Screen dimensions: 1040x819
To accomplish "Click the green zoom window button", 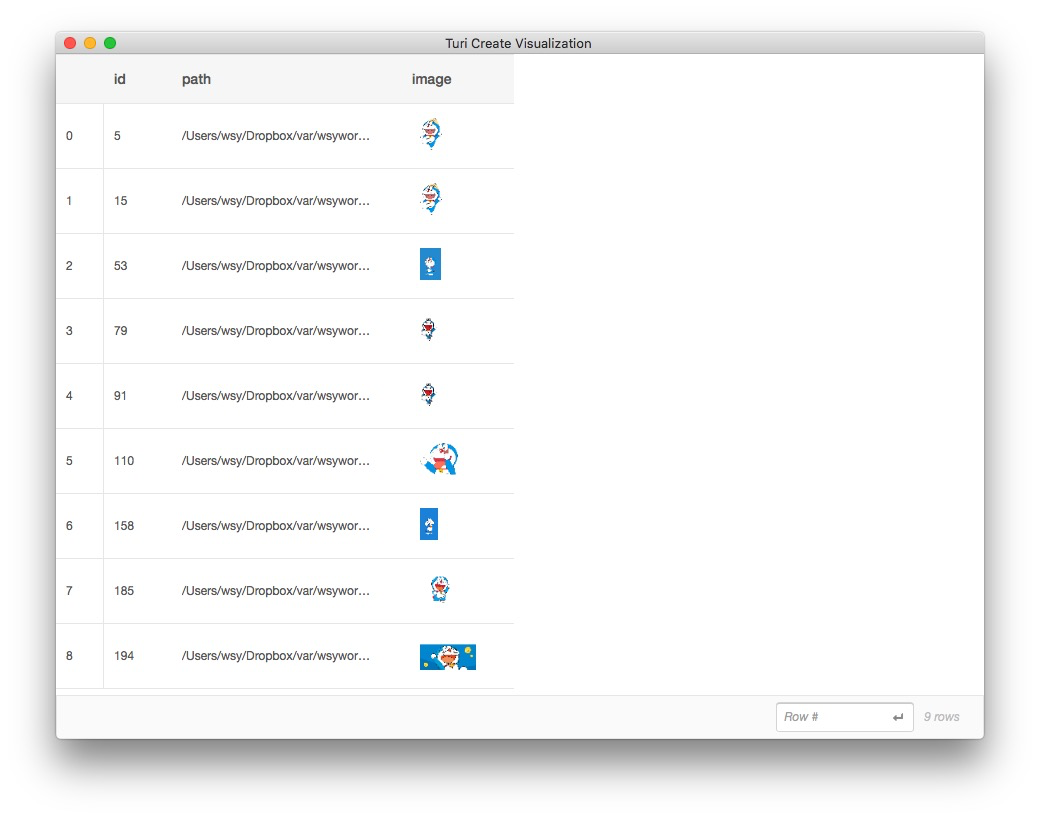I will coord(110,43).
